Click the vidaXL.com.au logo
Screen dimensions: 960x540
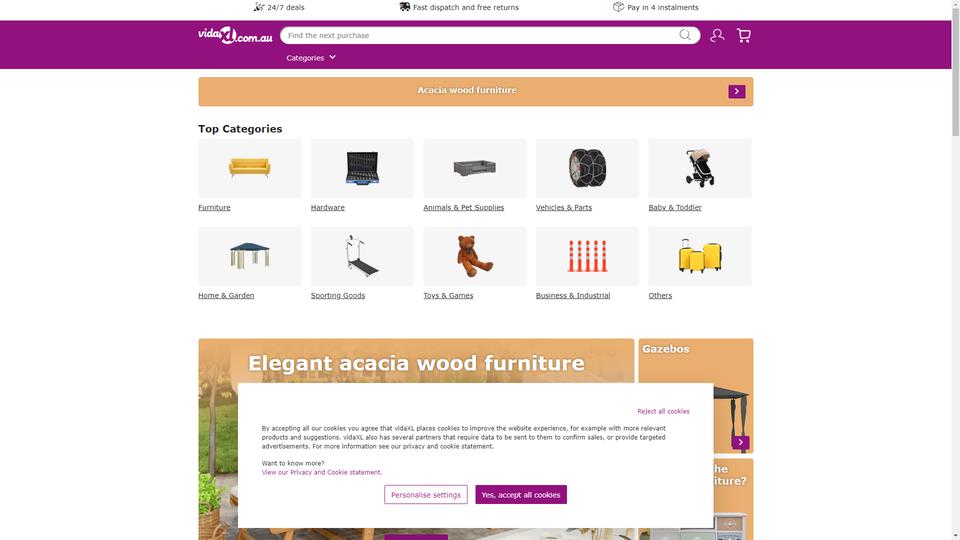(x=235, y=36)
